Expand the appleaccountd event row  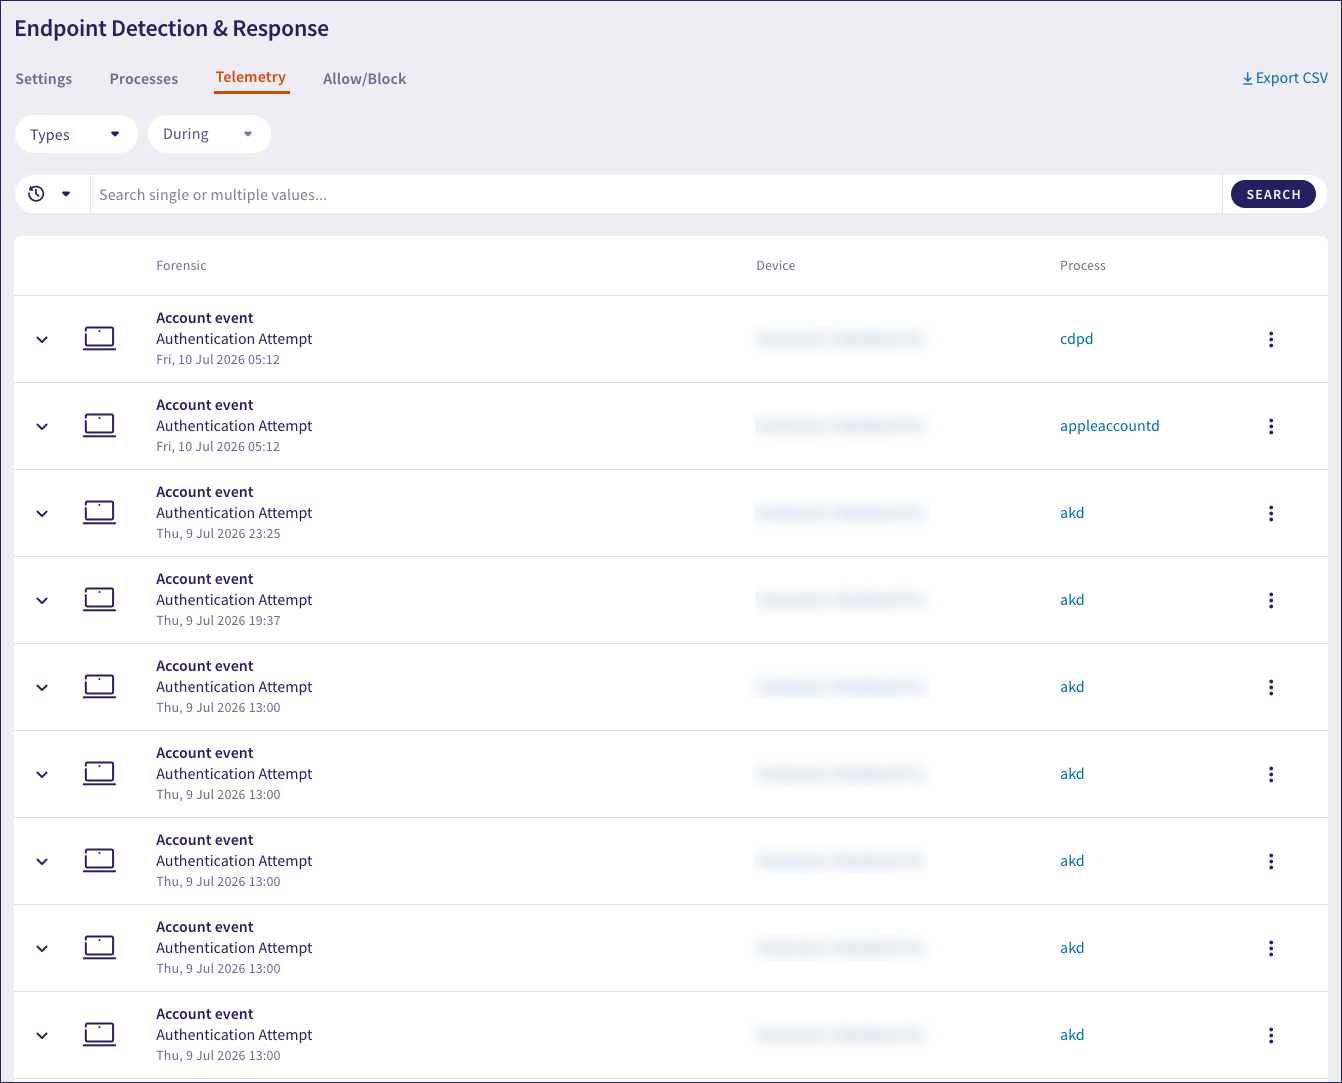(x=42, y=427)
